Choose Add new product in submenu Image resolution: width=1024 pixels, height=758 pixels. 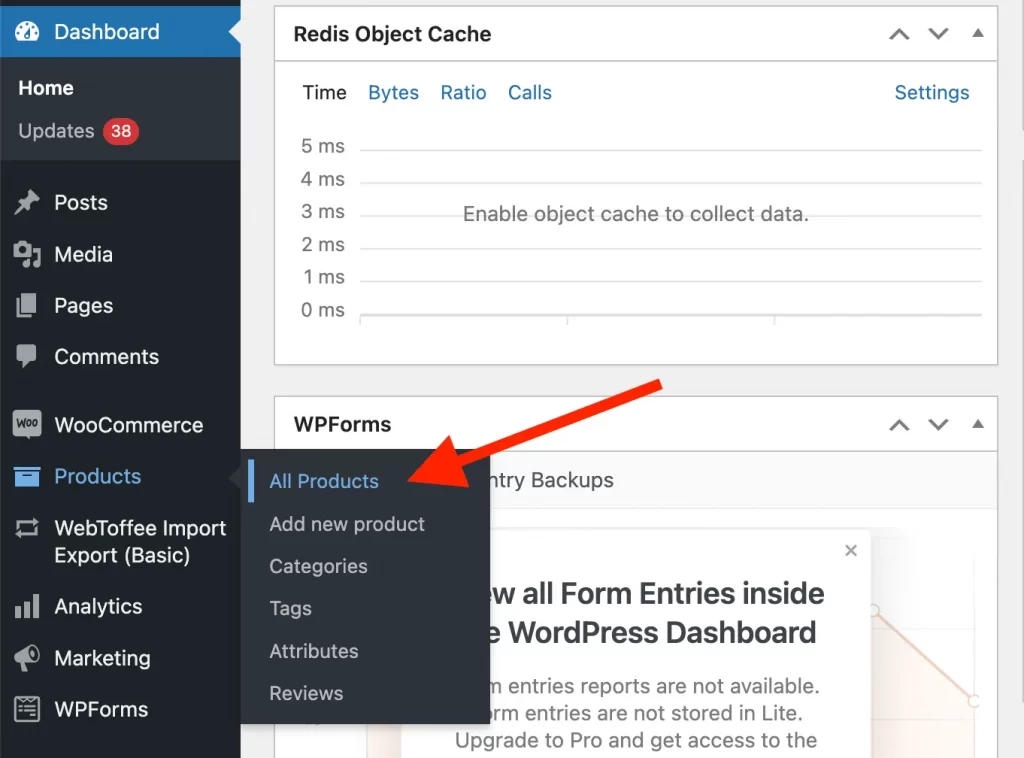click(x=347, y=524)
